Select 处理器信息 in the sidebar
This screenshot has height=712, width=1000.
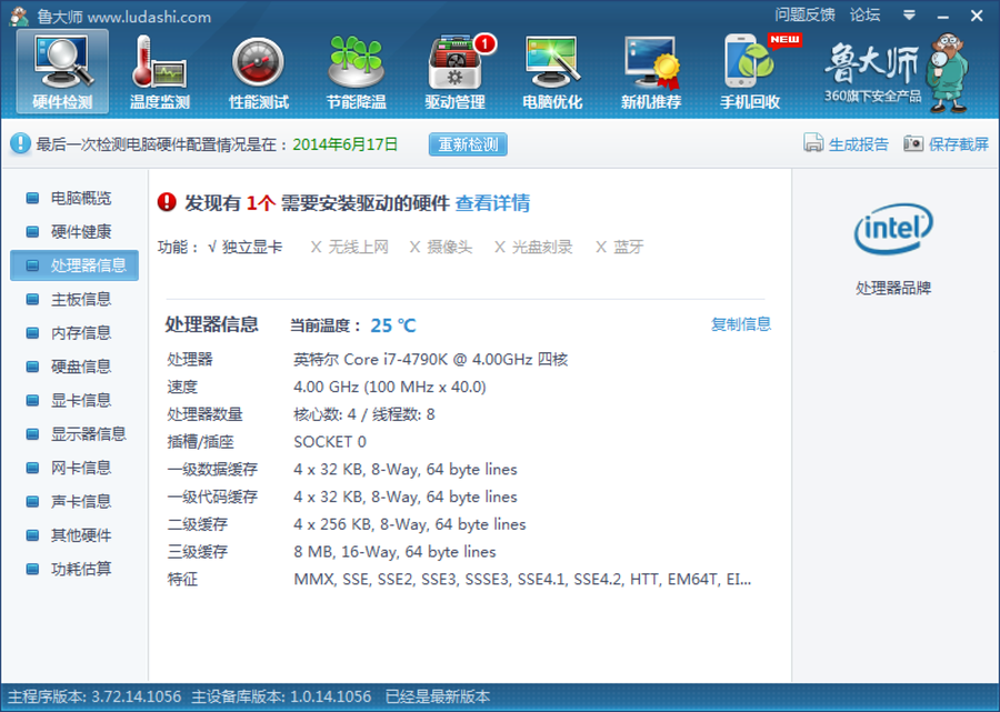(75, 265)
